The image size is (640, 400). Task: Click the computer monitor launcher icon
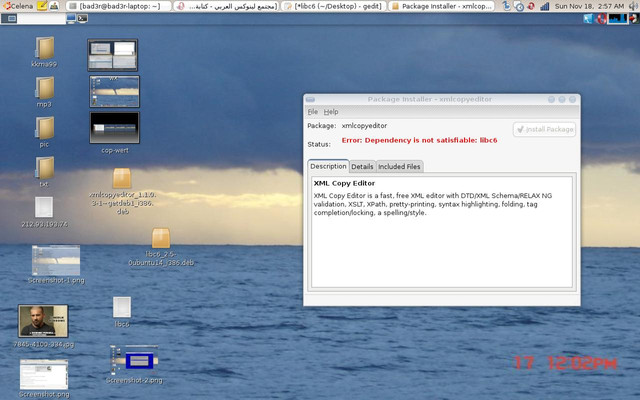71,18
